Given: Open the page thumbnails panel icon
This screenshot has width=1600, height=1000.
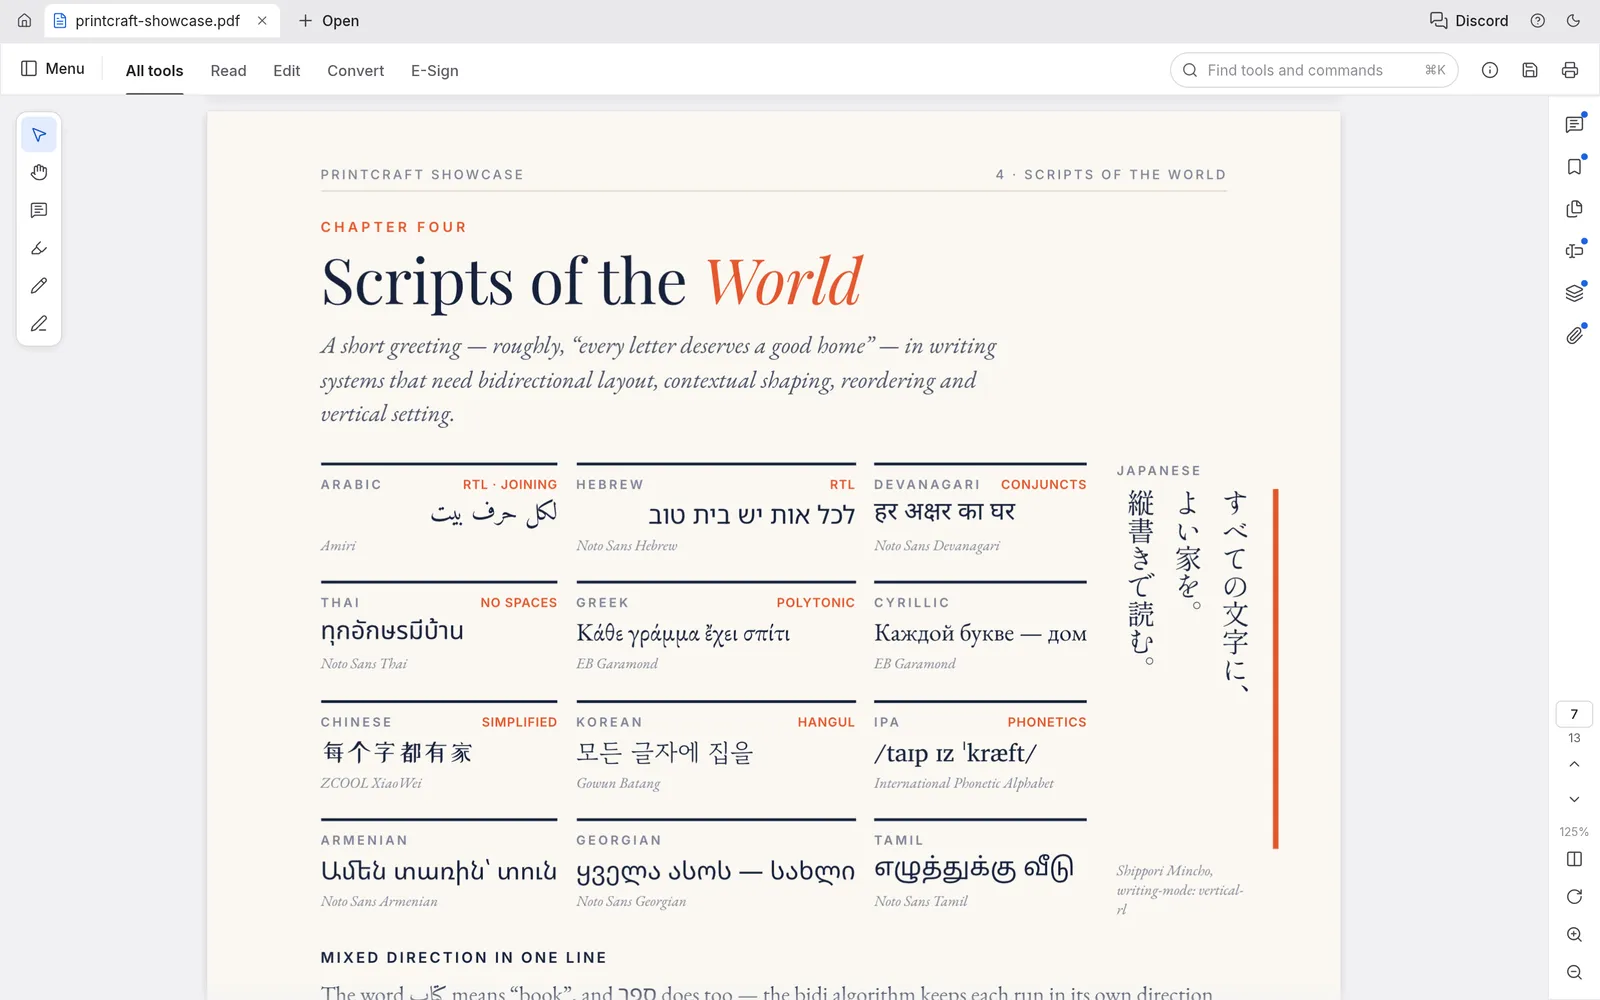Looking at the screenshot, I should (x=1574, y=209).
